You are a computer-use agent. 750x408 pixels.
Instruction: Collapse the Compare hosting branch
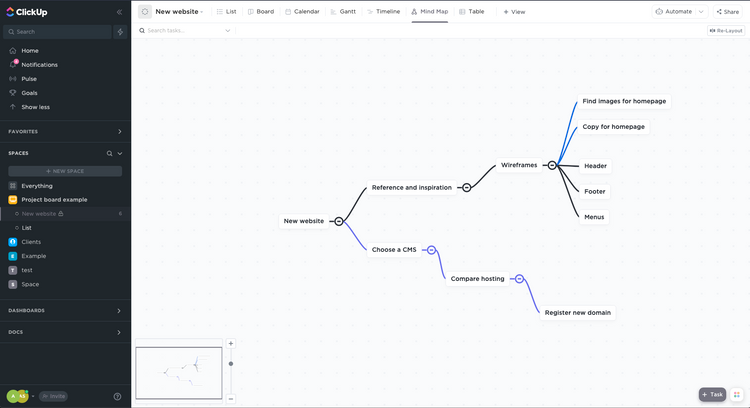[519, 279]
